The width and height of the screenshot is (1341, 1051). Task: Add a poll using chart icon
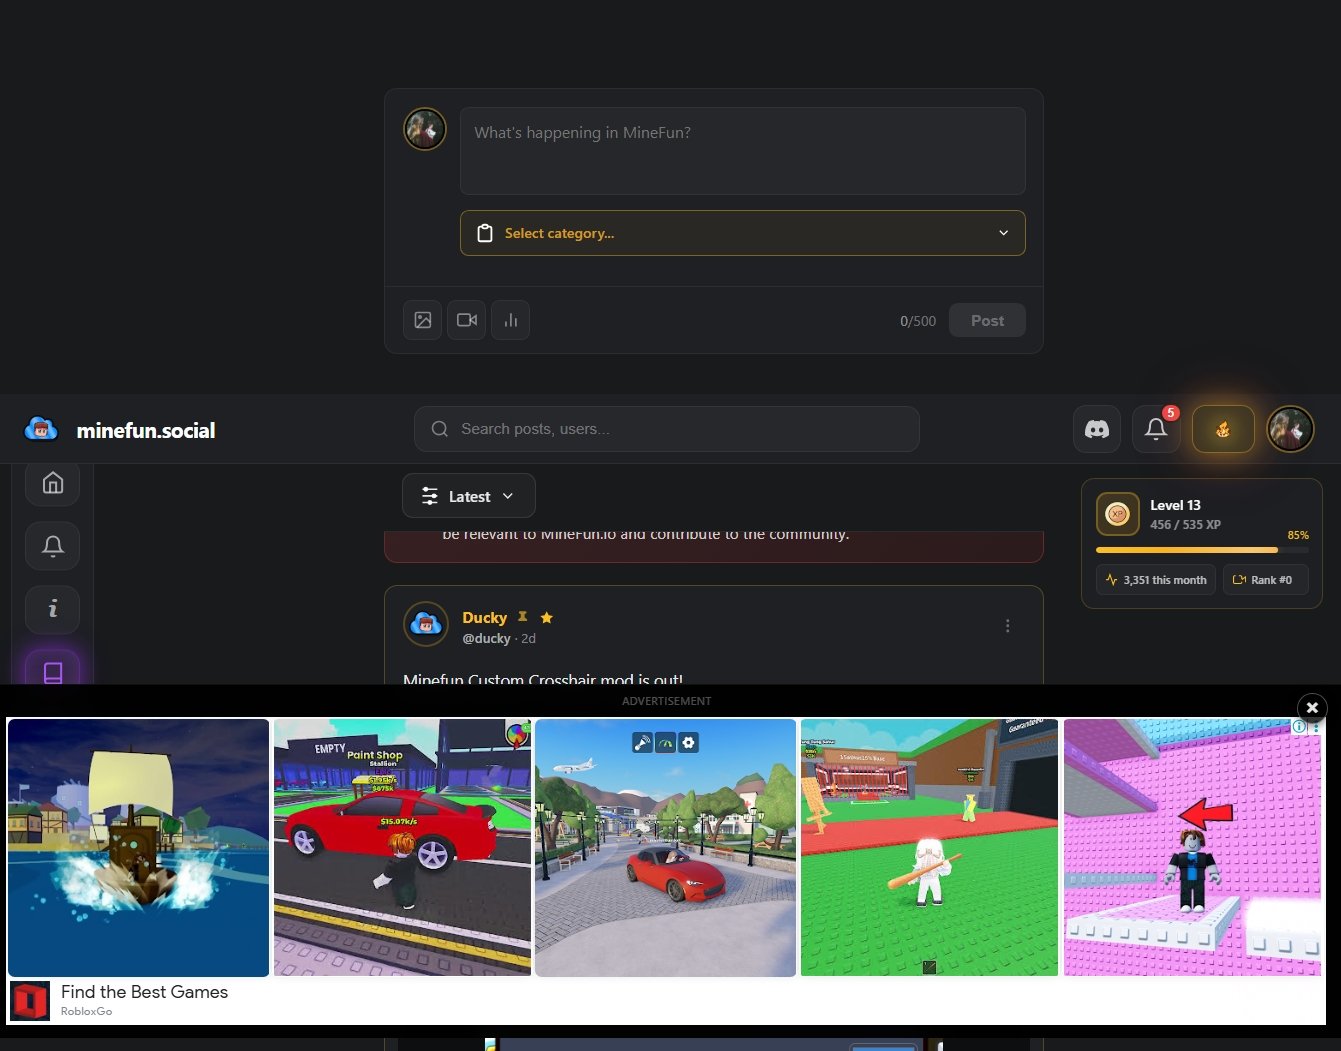tap(511, 320)
